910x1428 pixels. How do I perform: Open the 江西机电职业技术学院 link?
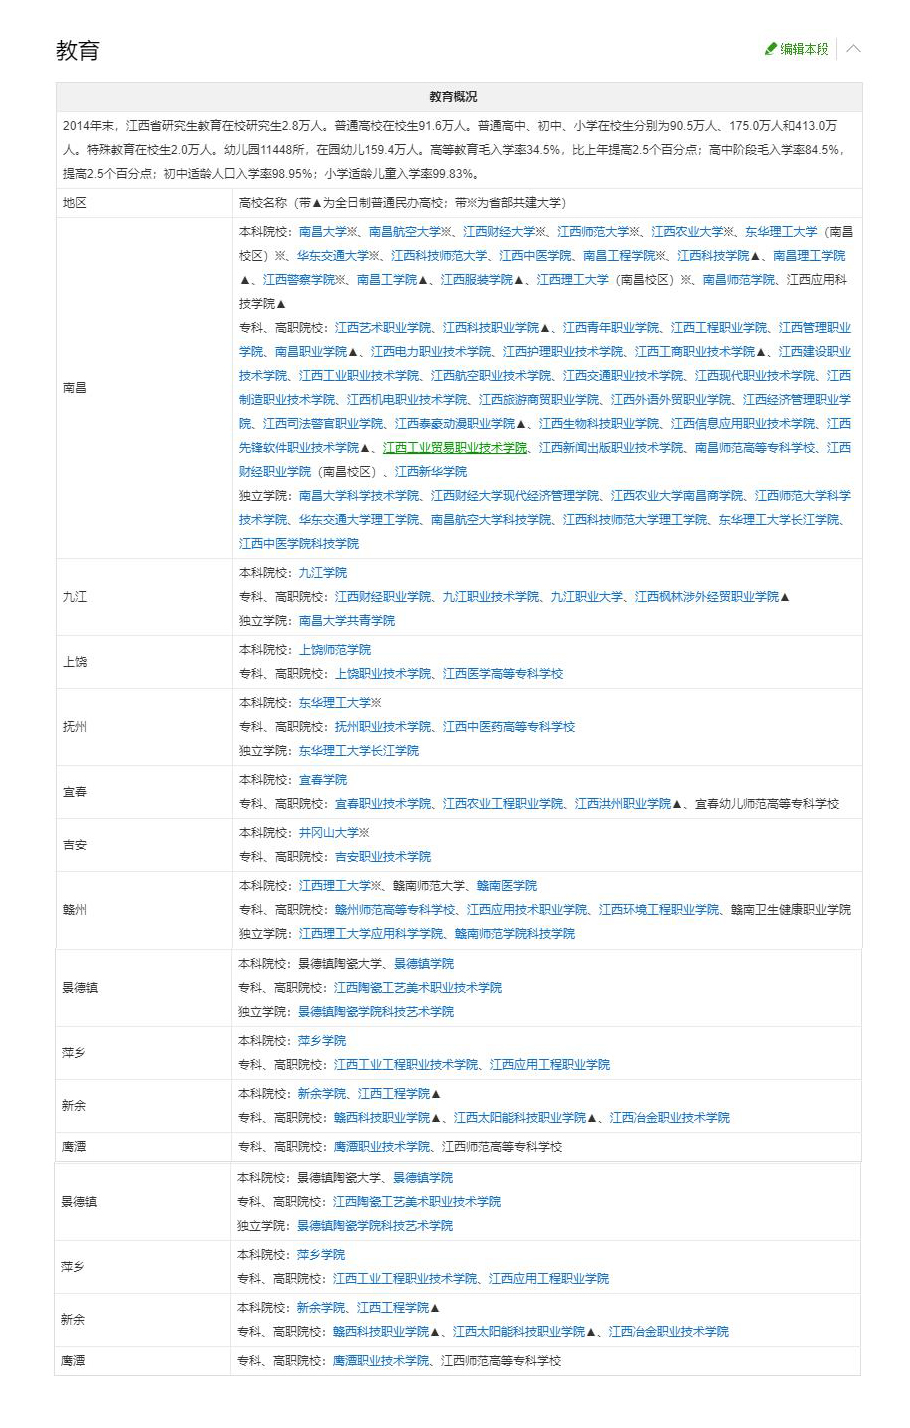[407, 400]
